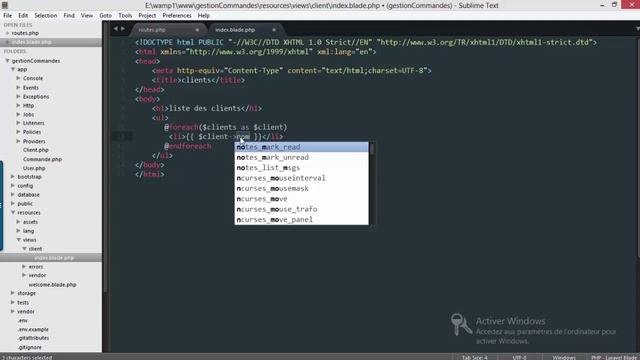Change UTF-8 encoding in status bar
Viewport: 640px width, 360px height.
click(519, 358)
